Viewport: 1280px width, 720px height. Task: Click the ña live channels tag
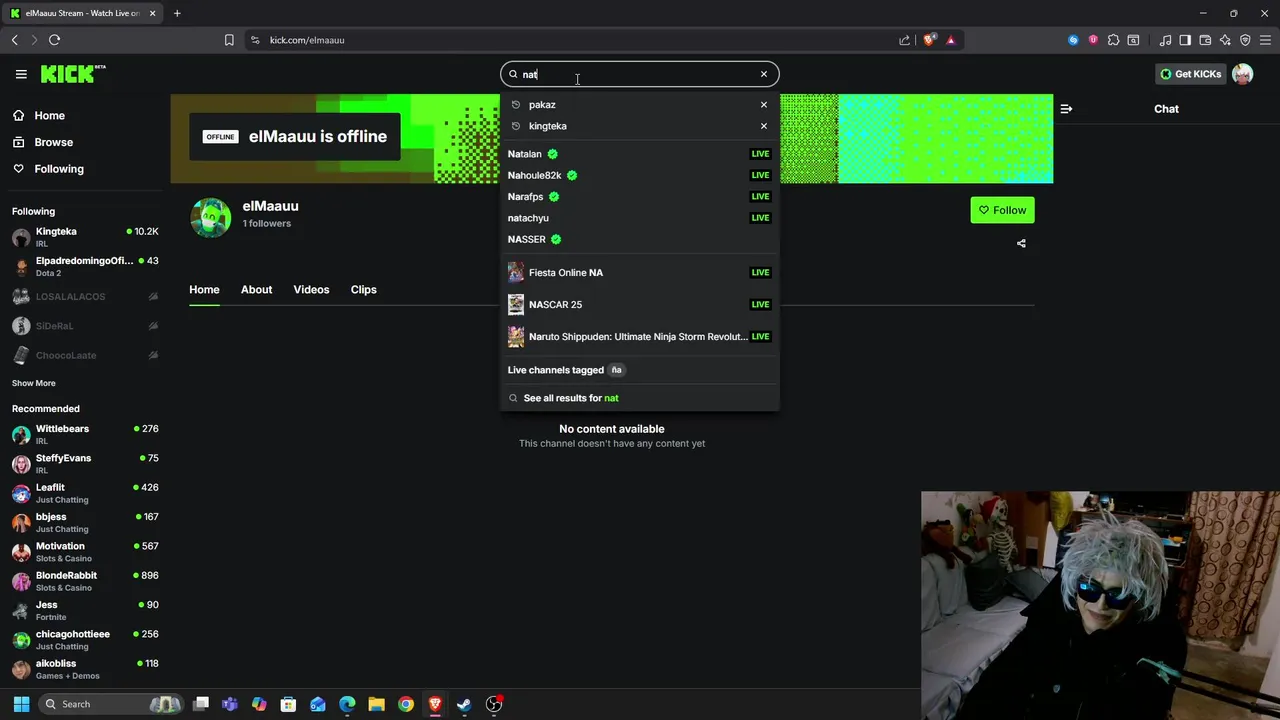tap(616, 370)
